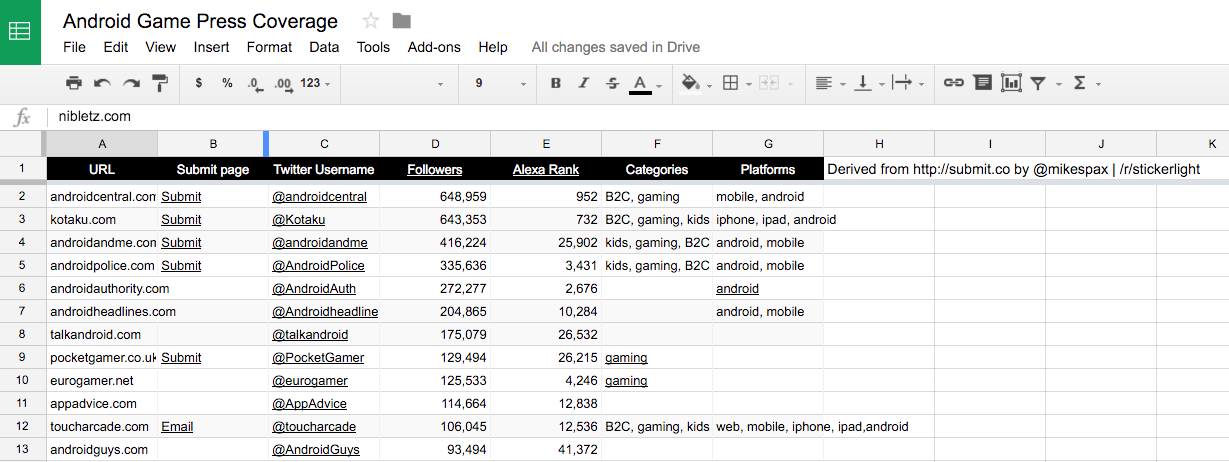
Task: Open the @PocketGamer Twitter link
Action: tap(318, 358)
